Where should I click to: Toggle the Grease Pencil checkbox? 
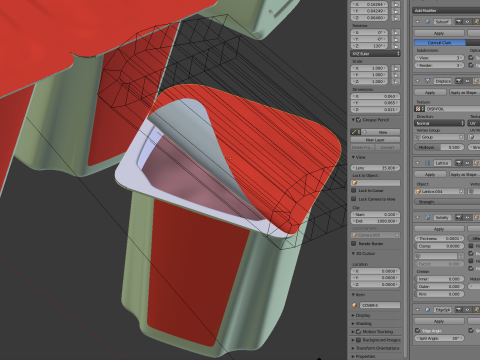pyautogui.click(x=359, y=120)
